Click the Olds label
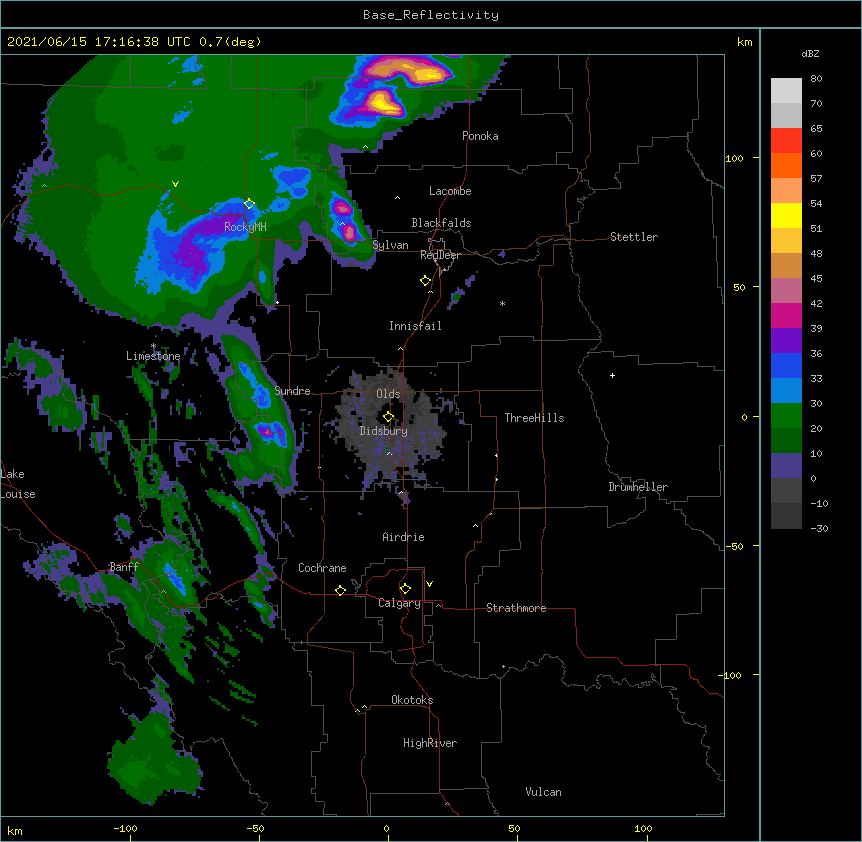The height and width of the screenshot is (842, 862). [x=388, y=394]
